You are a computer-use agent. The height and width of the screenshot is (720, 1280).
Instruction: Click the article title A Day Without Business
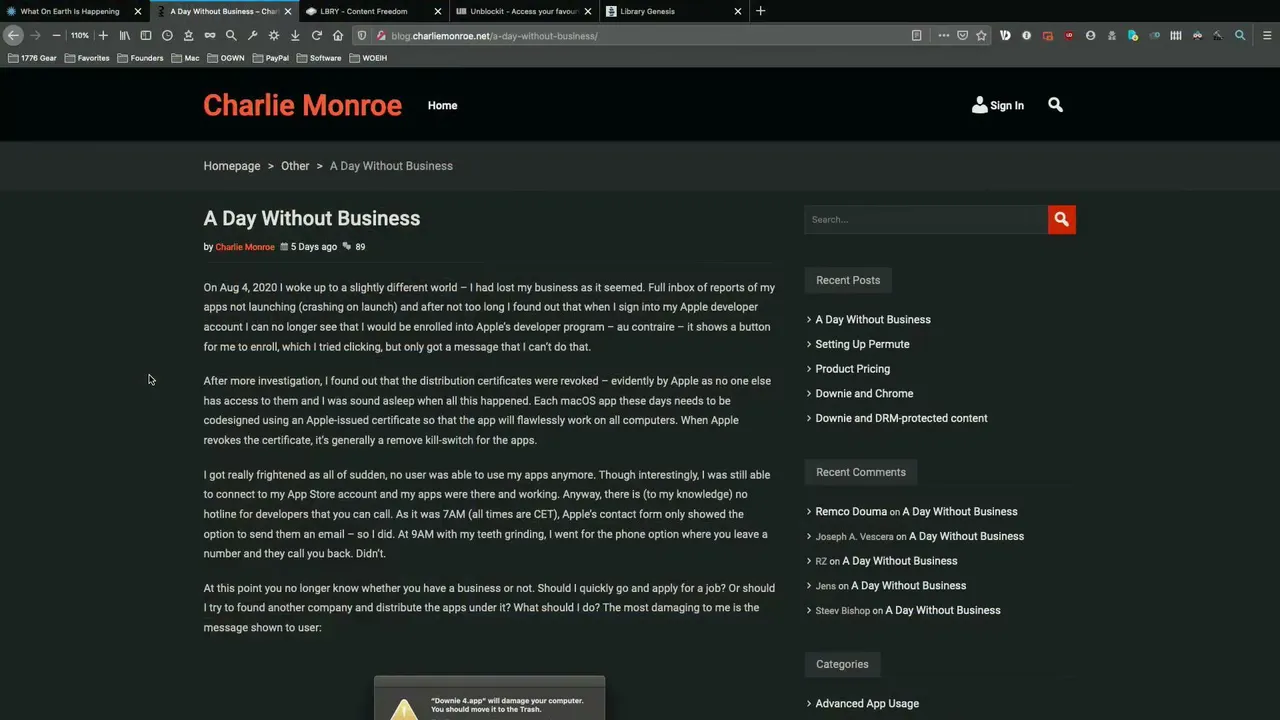coord(312,218)
